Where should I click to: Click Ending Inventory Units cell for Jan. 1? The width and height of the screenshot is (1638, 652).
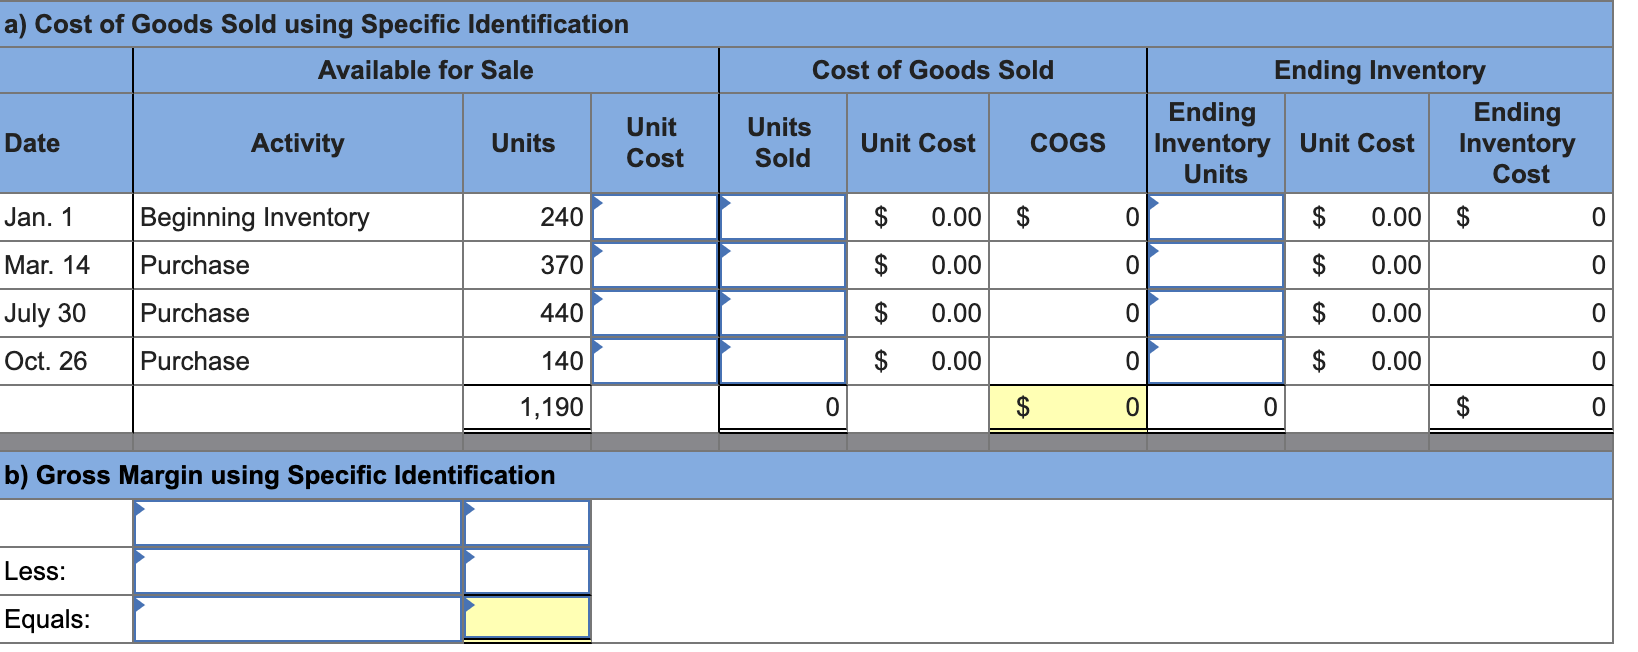click(x=1216, y=217)
